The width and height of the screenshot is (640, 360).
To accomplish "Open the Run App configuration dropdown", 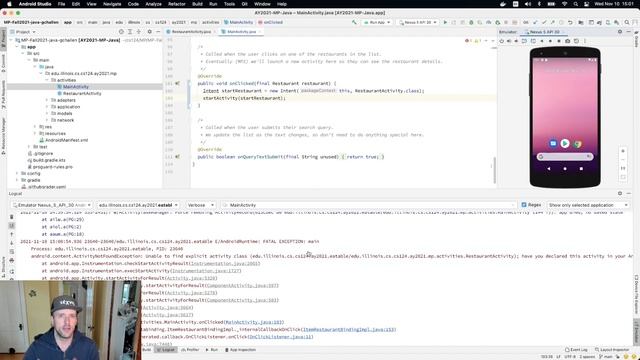I will [x=377, y=22].
